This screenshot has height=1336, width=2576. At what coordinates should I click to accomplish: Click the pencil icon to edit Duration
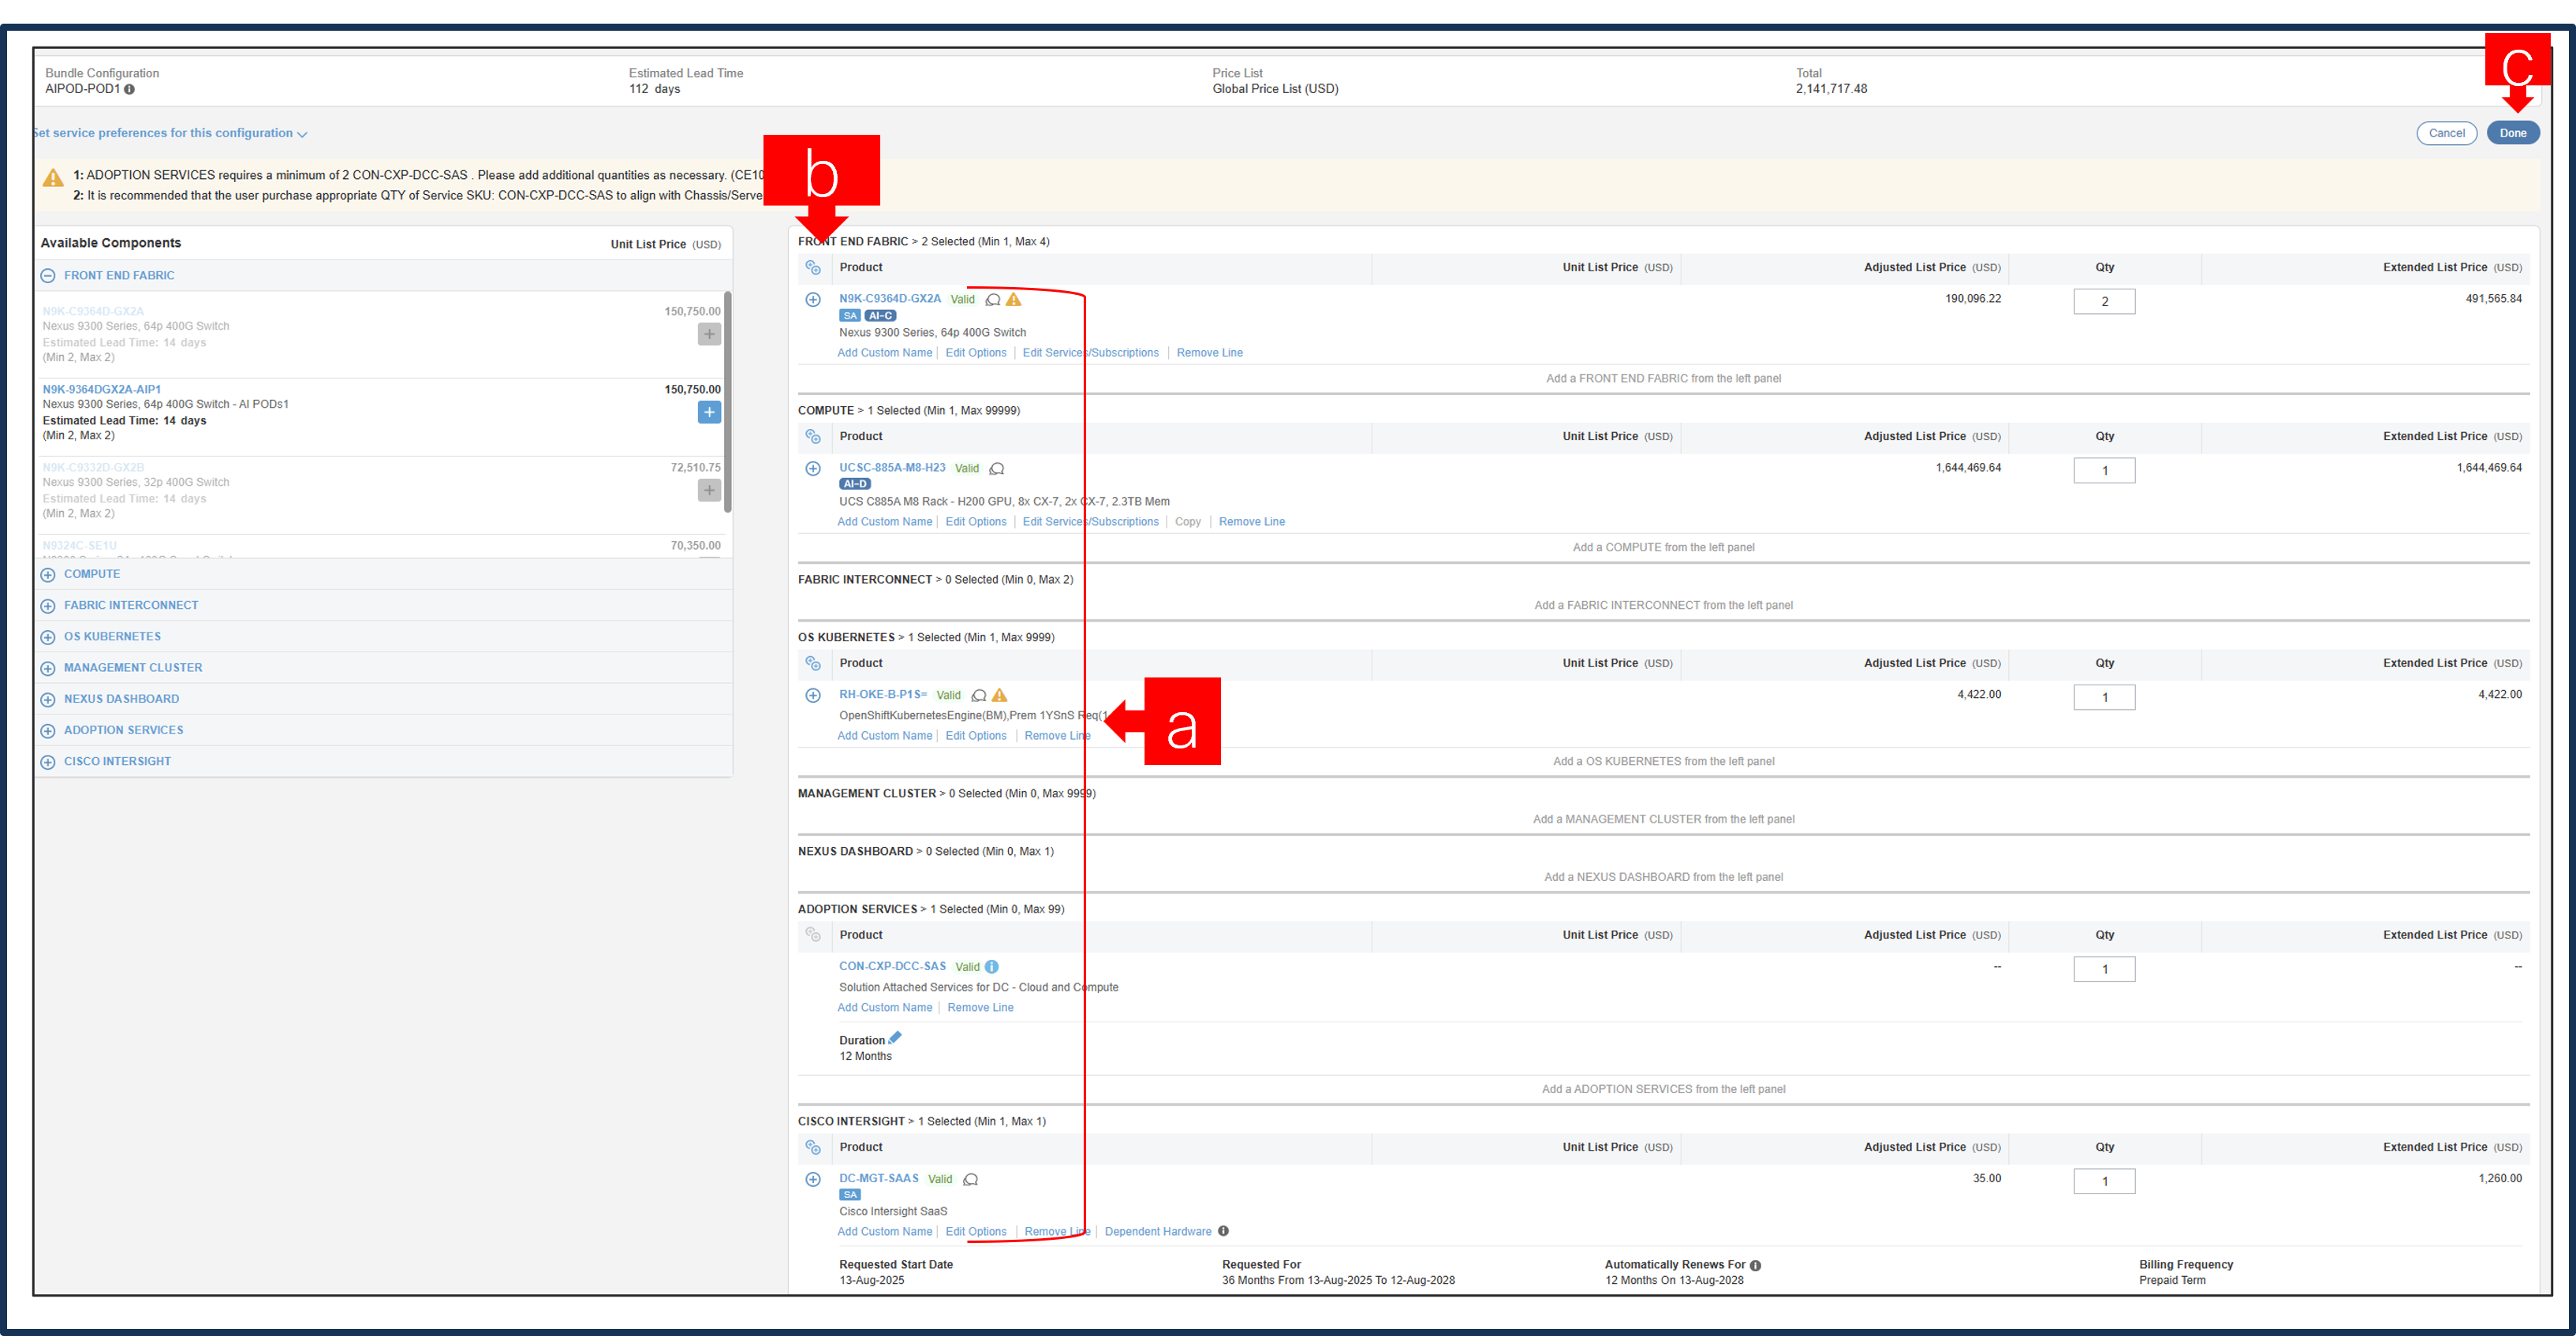point(895,1038)
